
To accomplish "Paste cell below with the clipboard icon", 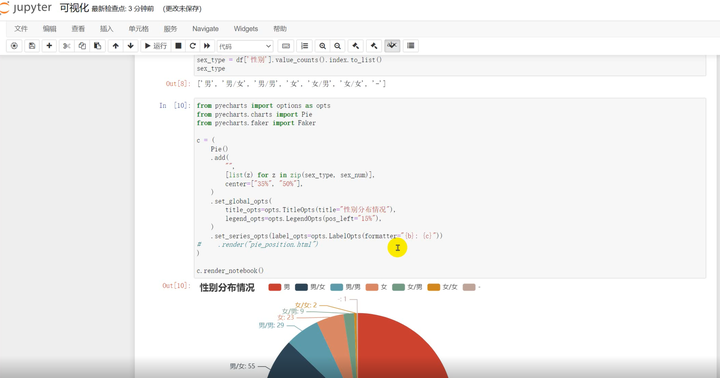I will pyautogui.click(x=97, y=46).
